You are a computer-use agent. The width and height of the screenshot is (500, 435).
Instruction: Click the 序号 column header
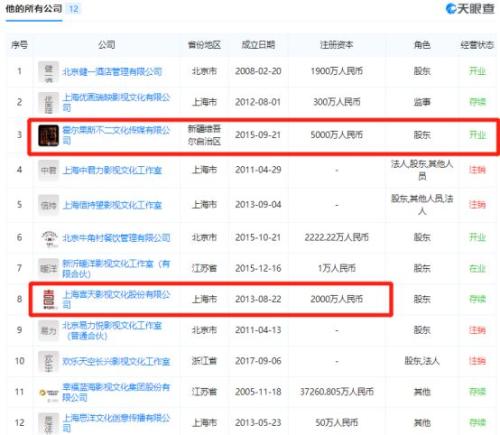tap(19, 45)
